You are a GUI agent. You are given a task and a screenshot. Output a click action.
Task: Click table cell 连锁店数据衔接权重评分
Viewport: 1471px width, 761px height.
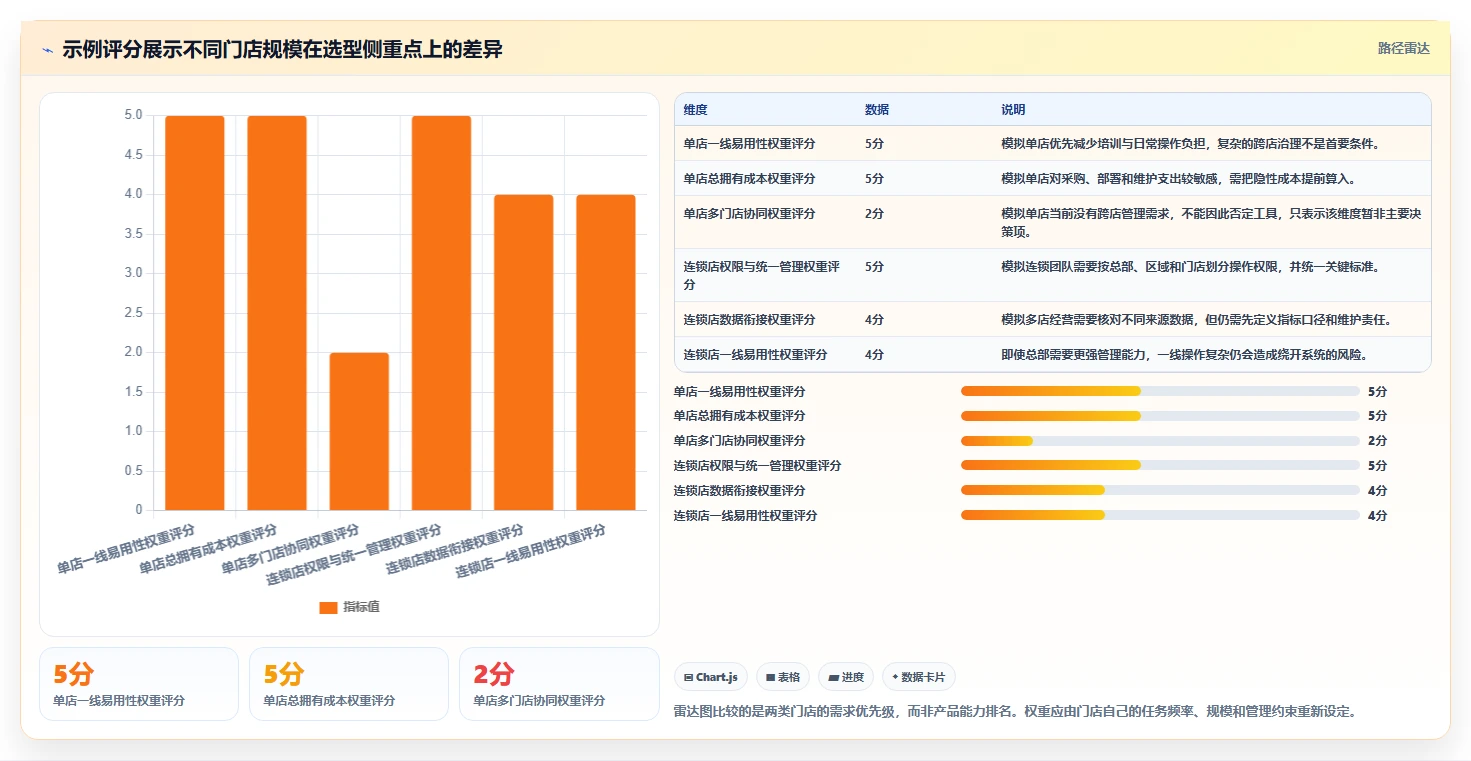[749, 319]
